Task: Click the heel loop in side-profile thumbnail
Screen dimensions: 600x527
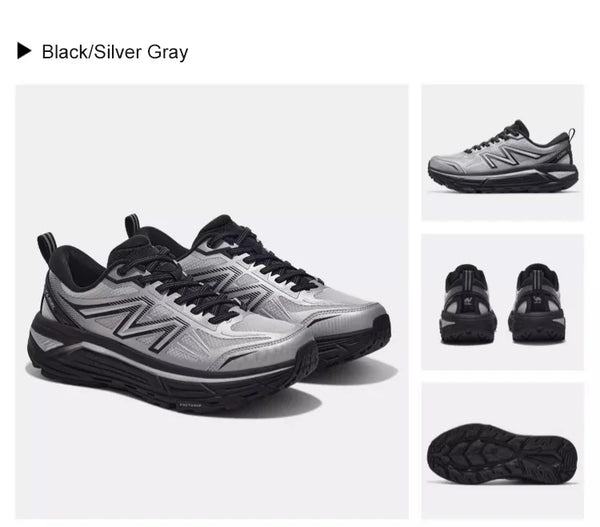Action: (x=572, y=135)
